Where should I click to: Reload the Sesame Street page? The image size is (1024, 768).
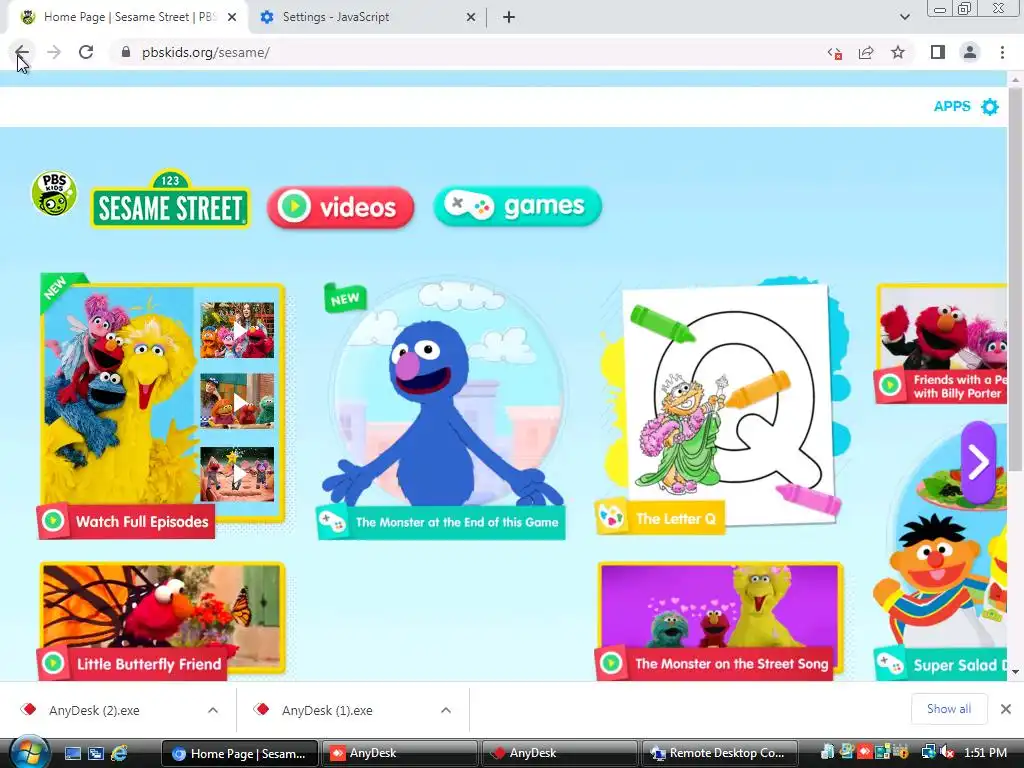86,52
